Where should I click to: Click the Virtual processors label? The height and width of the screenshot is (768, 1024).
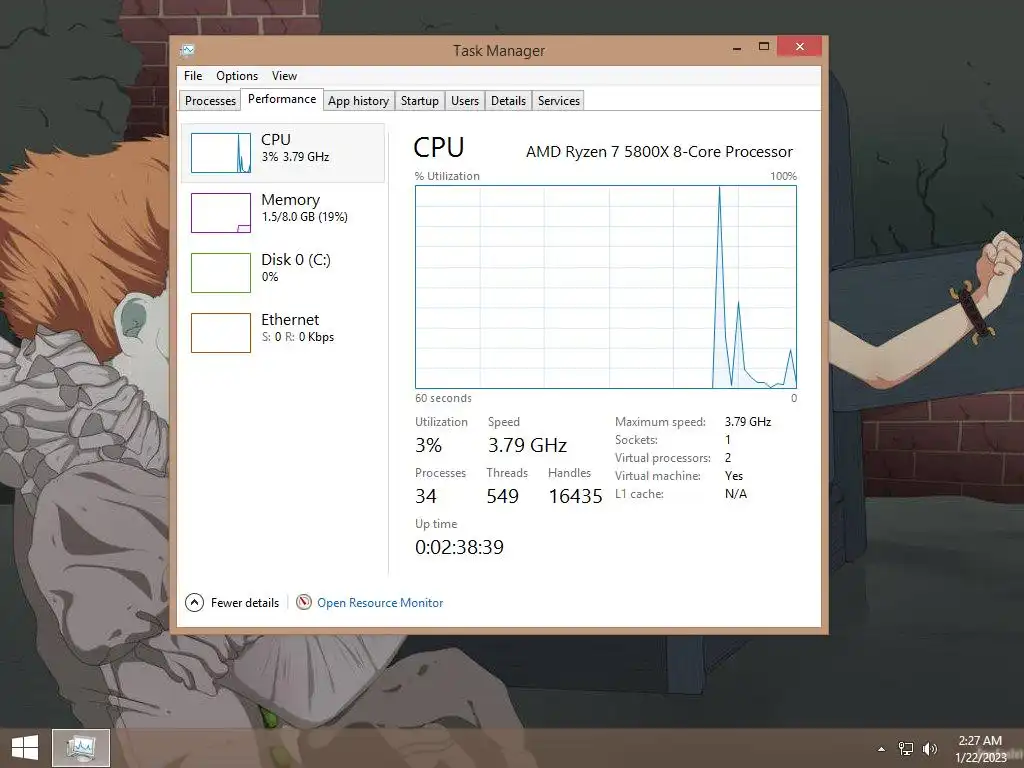pyautogui.click(x=663, y=458)
